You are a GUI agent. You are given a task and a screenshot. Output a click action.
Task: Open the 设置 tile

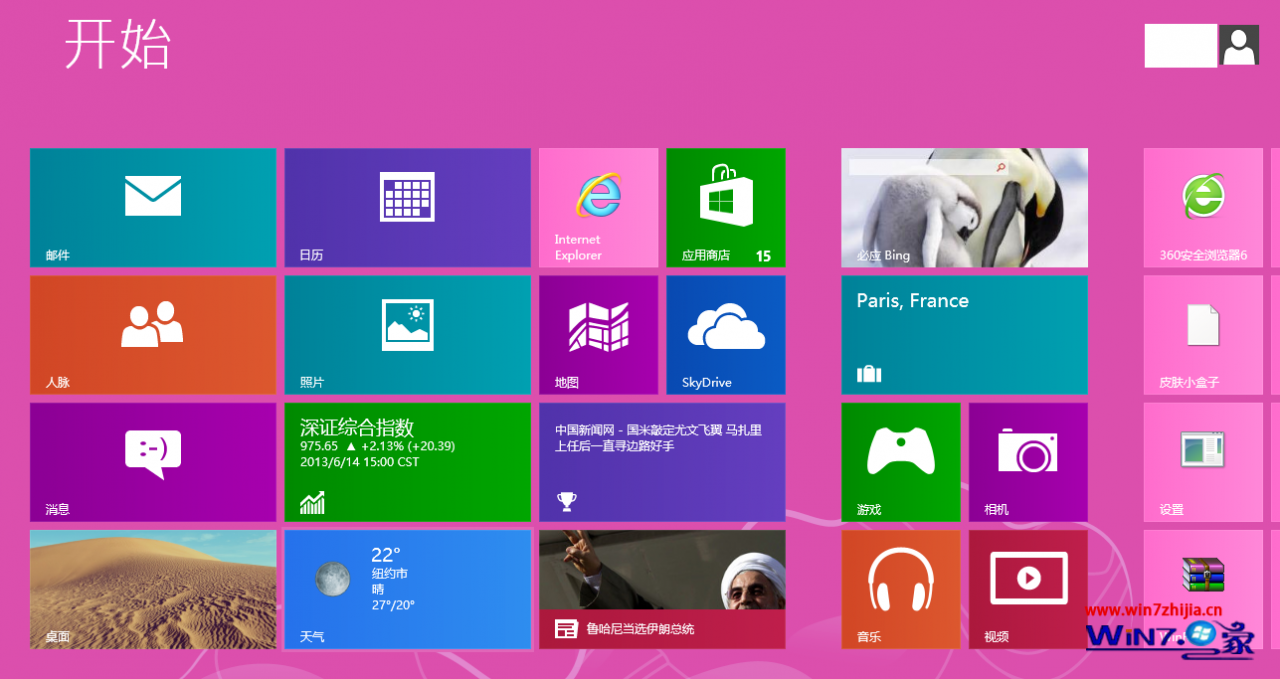click(1203, 462)
